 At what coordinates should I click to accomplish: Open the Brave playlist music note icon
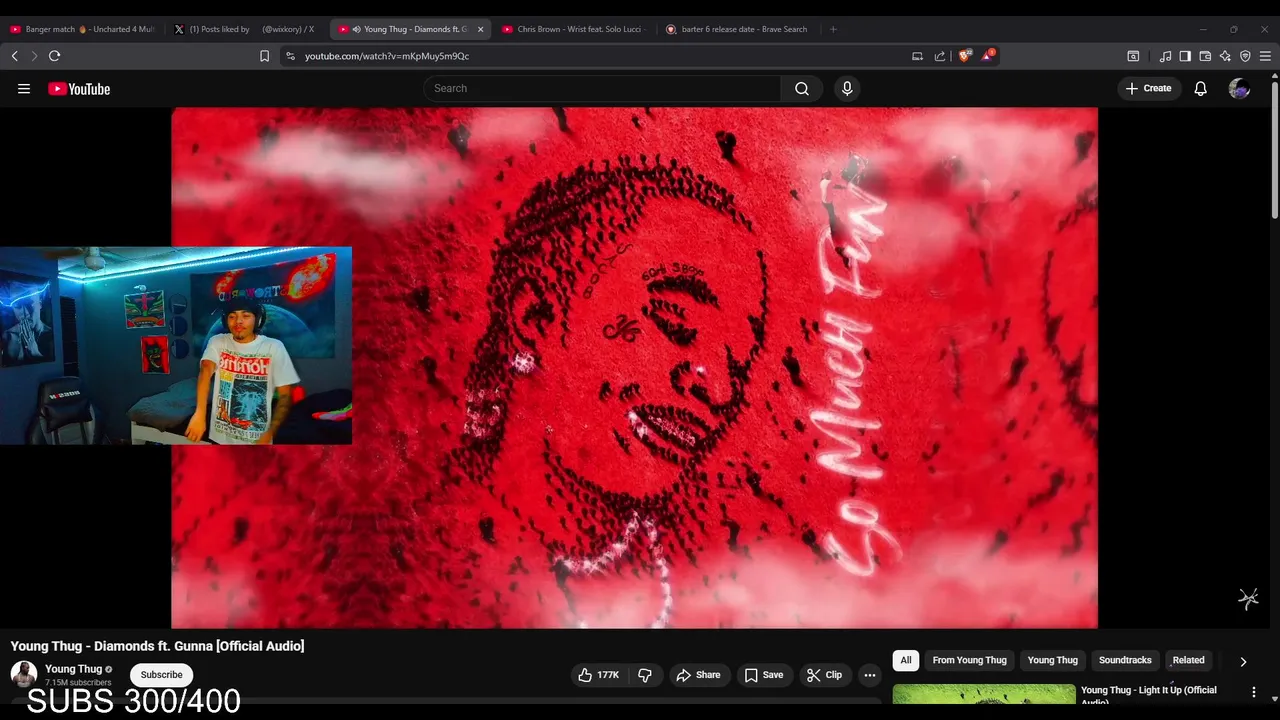point(1165,56)
